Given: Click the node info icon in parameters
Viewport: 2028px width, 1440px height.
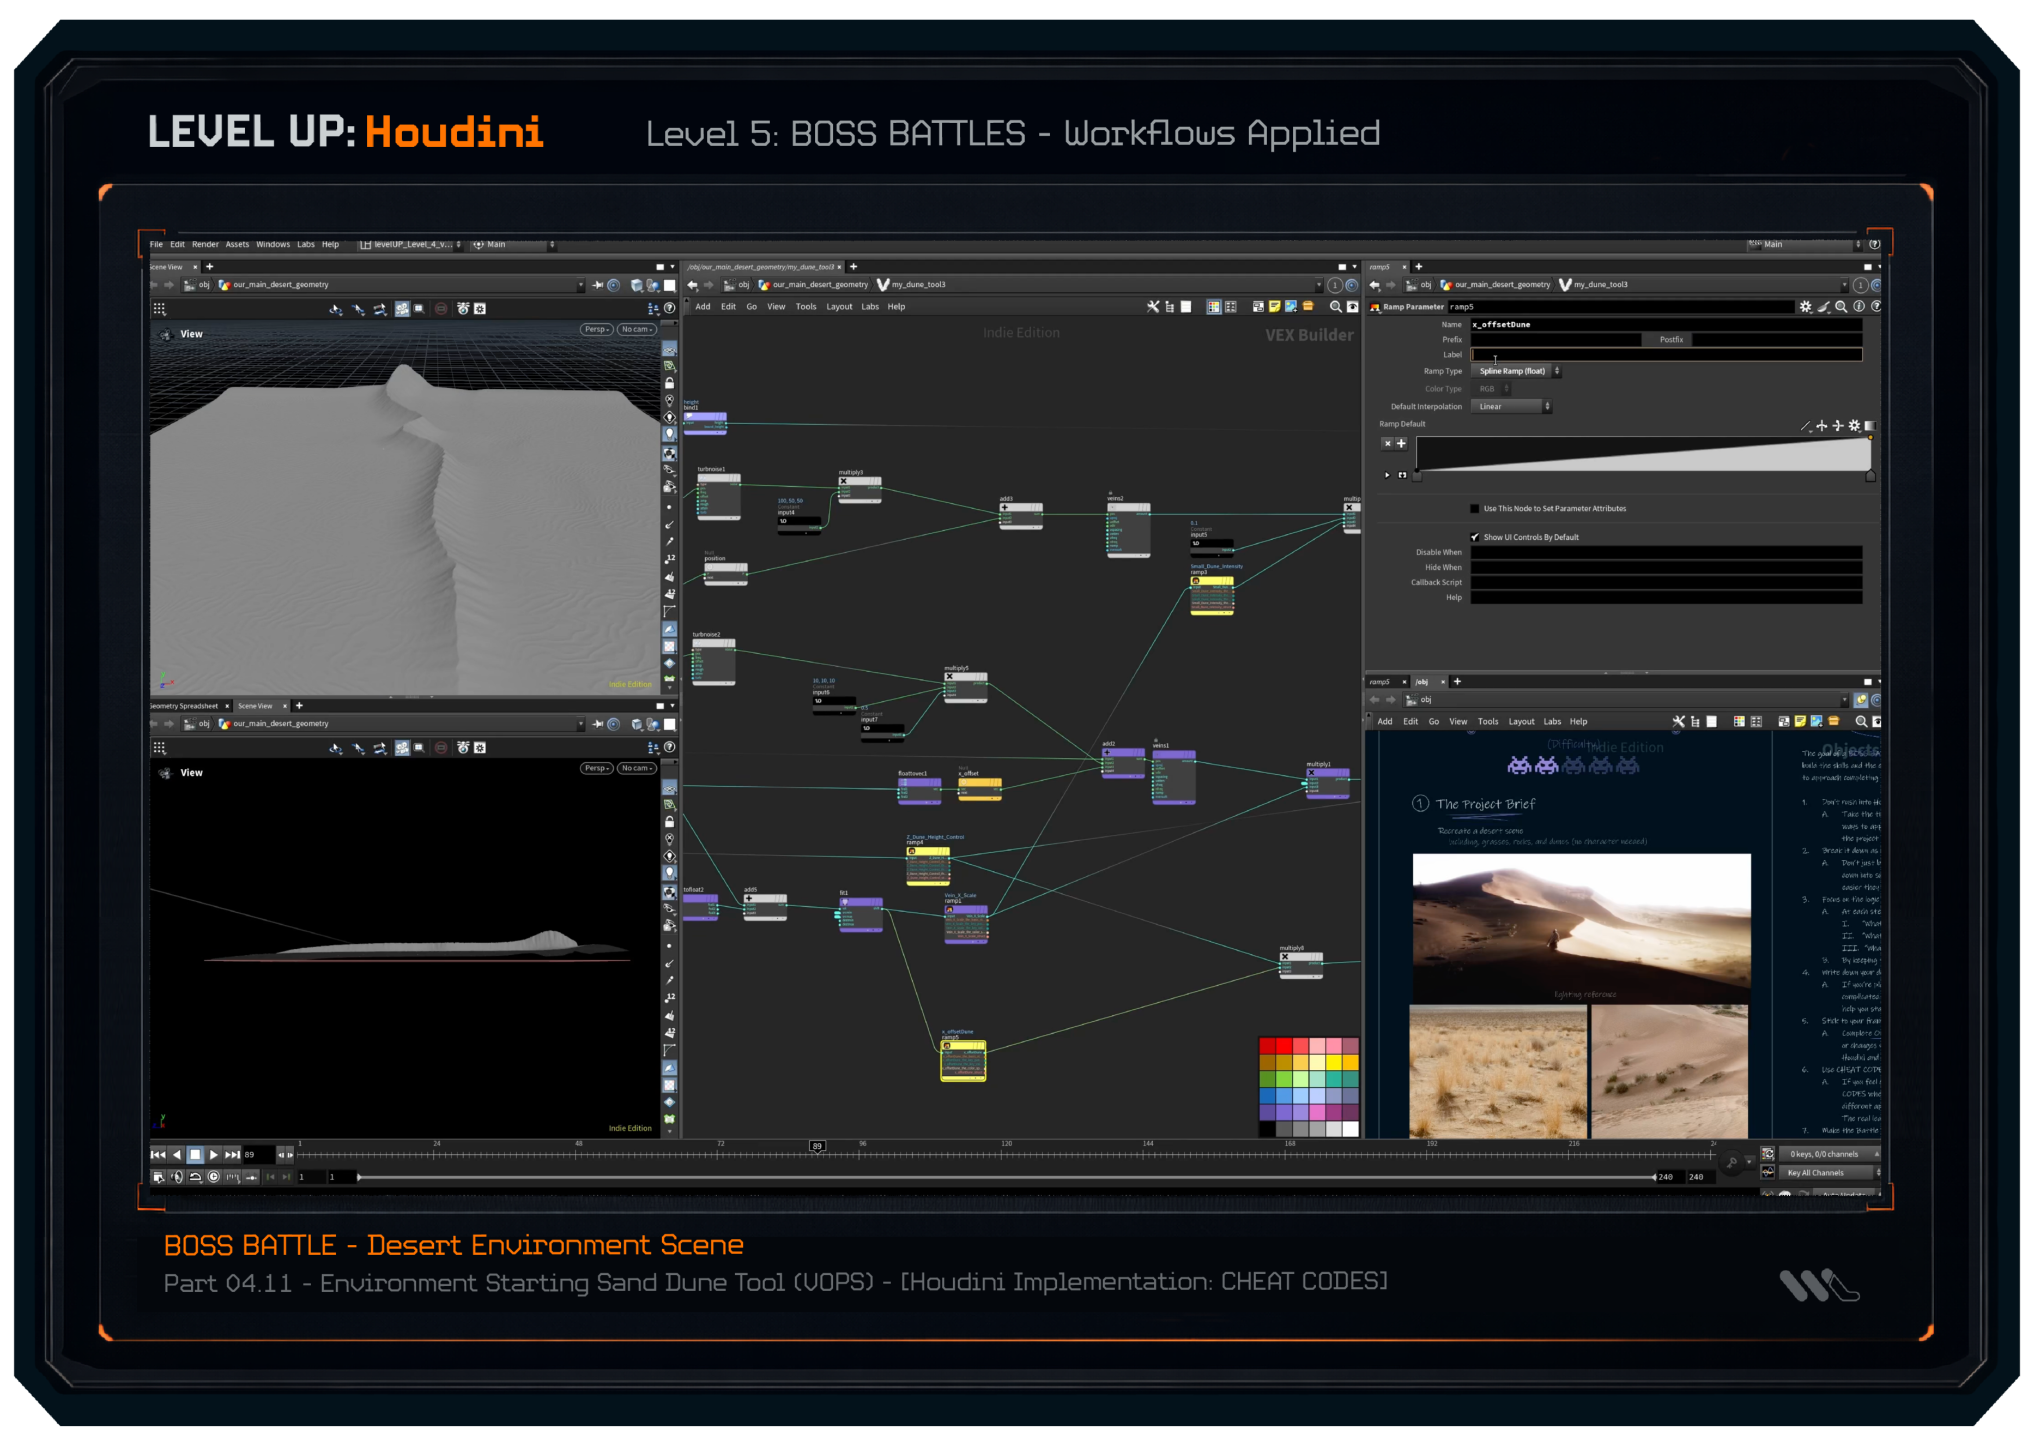Looking at the screenshot, I should [x=1859, y=307].
